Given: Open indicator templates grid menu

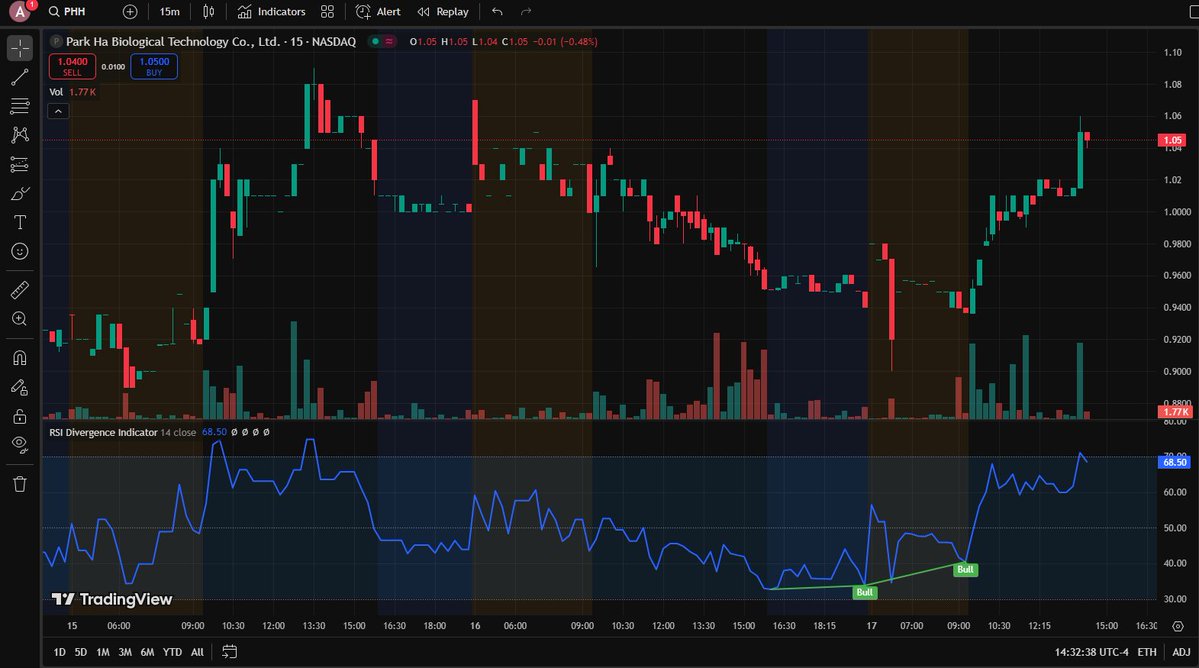Looking at the screenshot, I should click(x=327, y=11).
